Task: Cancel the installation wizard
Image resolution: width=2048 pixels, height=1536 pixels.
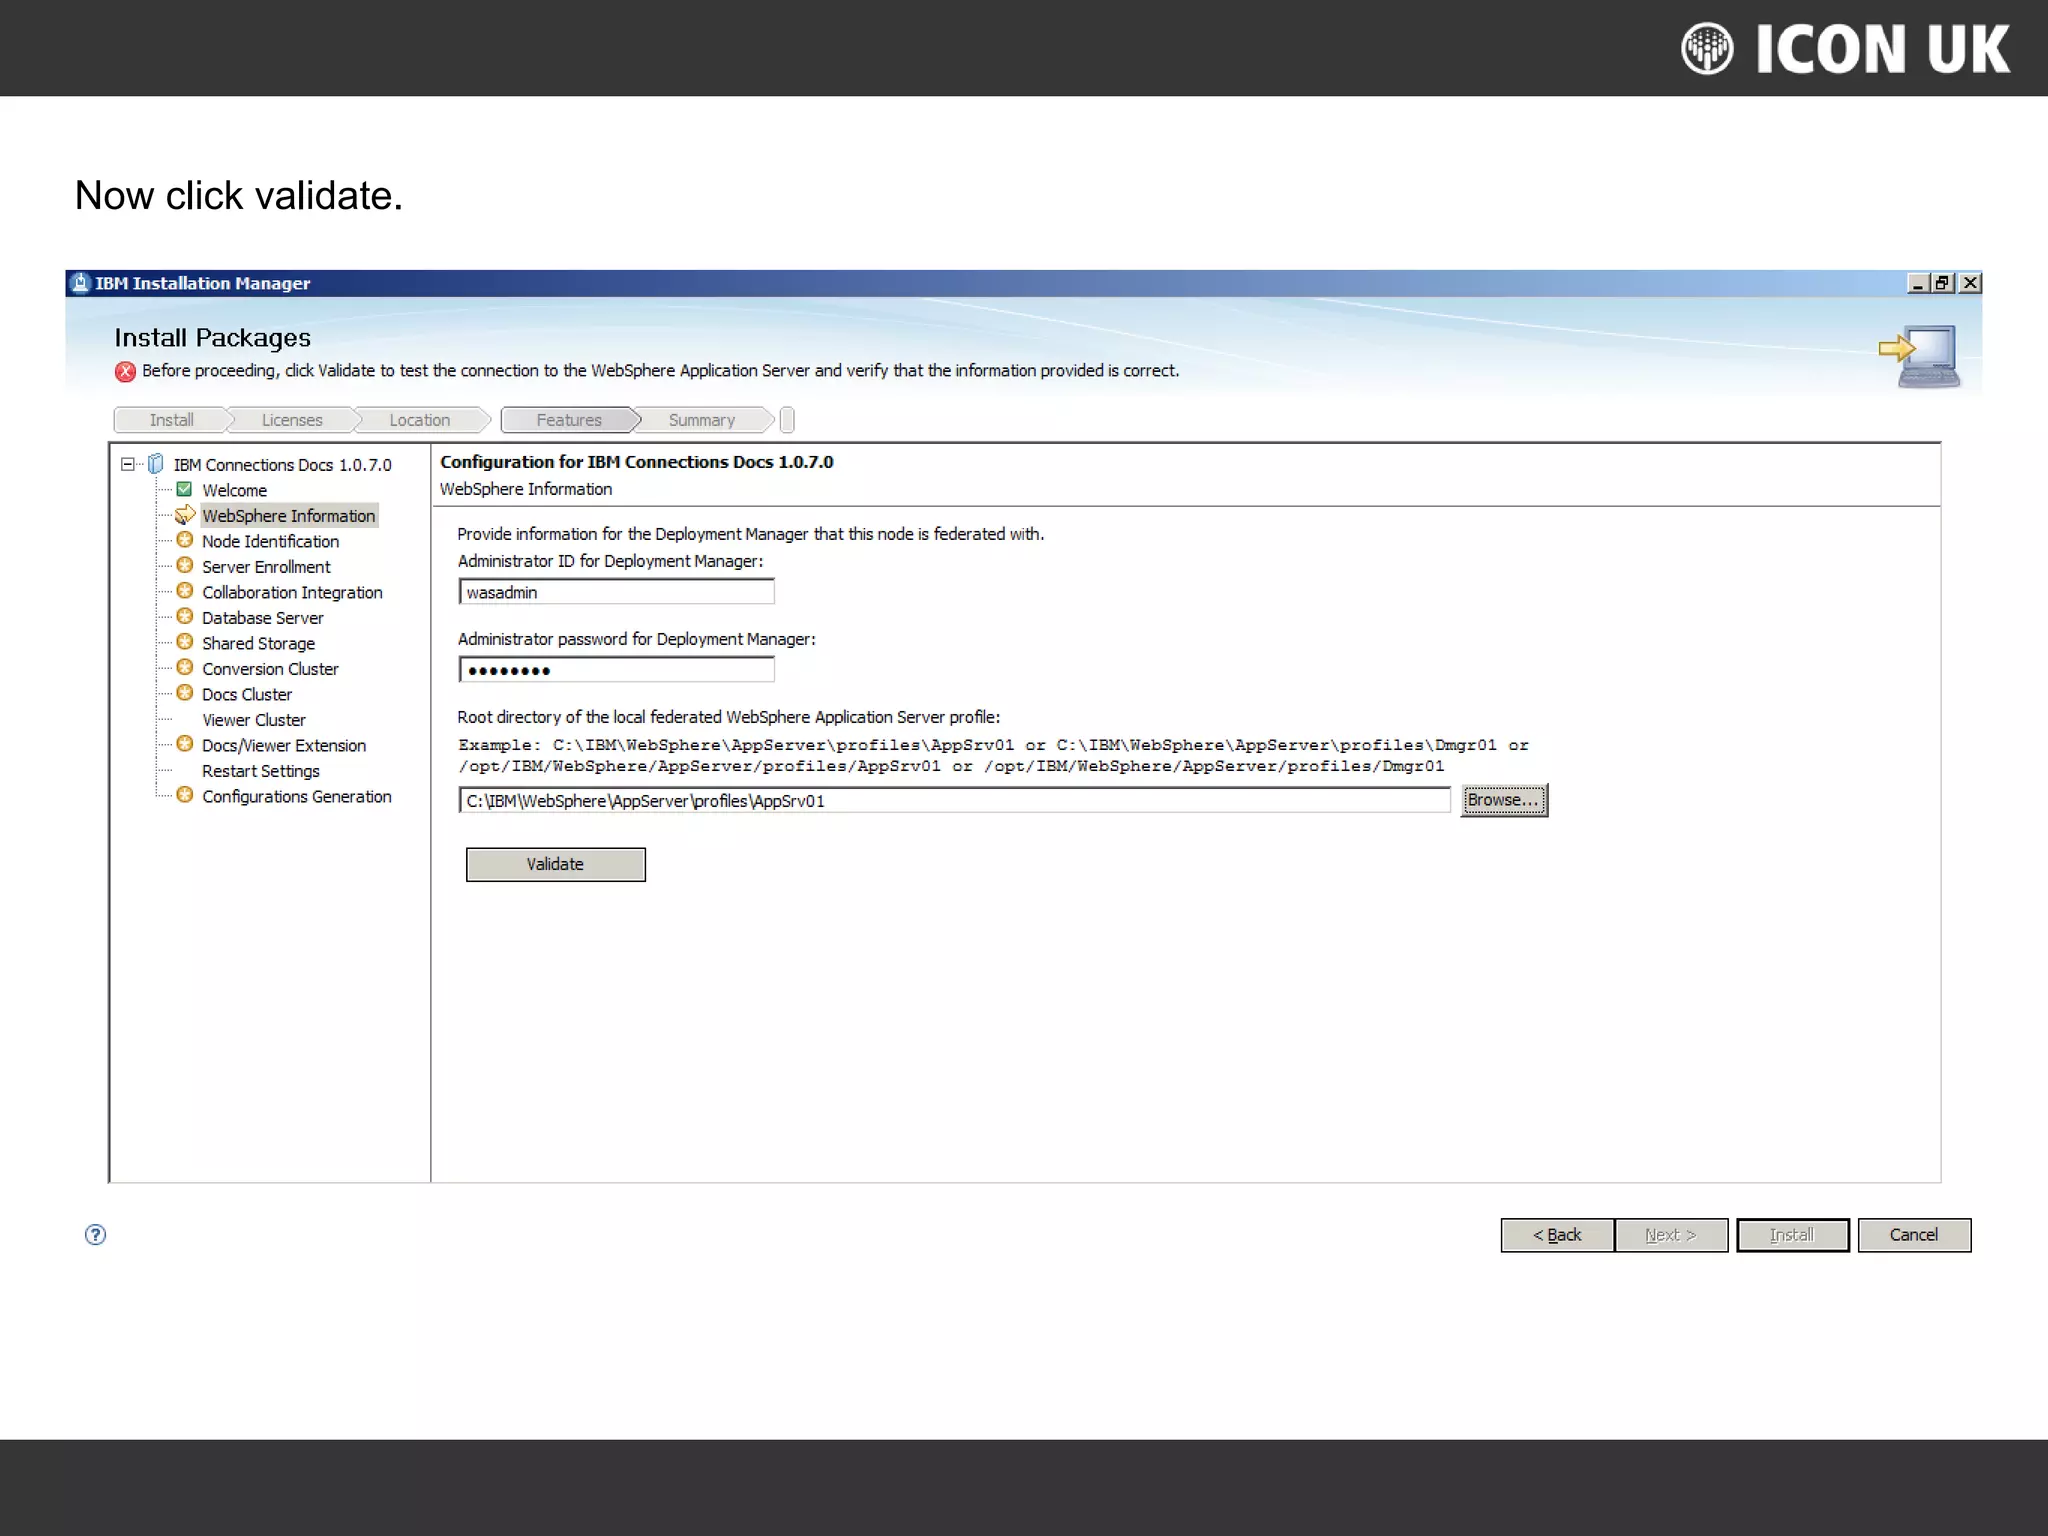Action: coord(1913,1235)
